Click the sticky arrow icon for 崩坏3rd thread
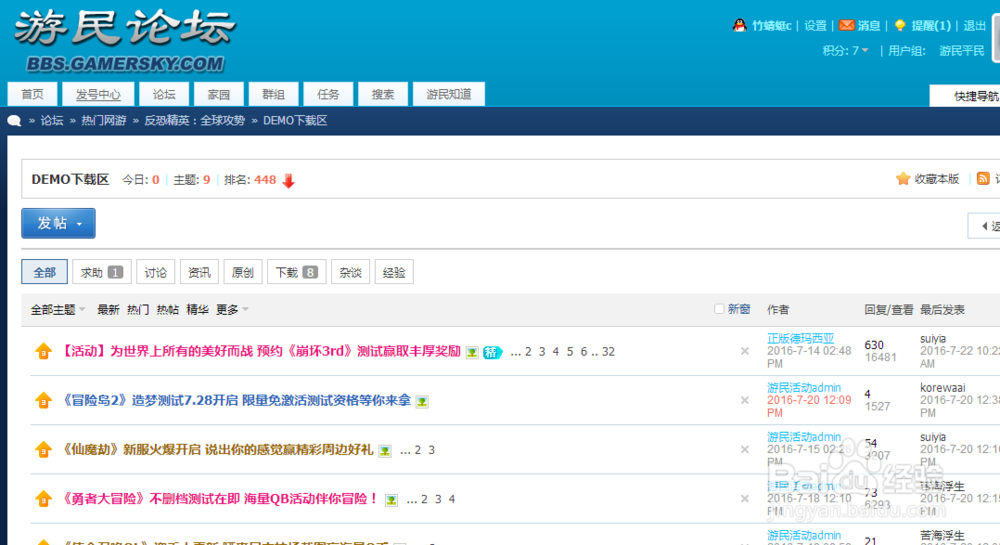 click(x=43, y=351)
